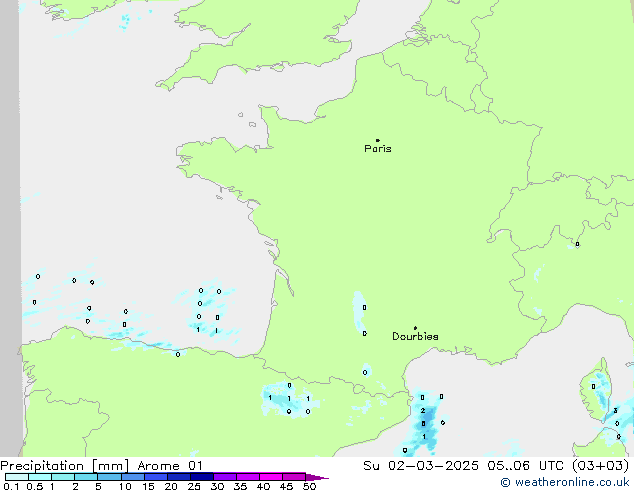Click the 'Su' weekday abbreviation in footer
This screenshot has width=634, height=490.
[371, 466]
